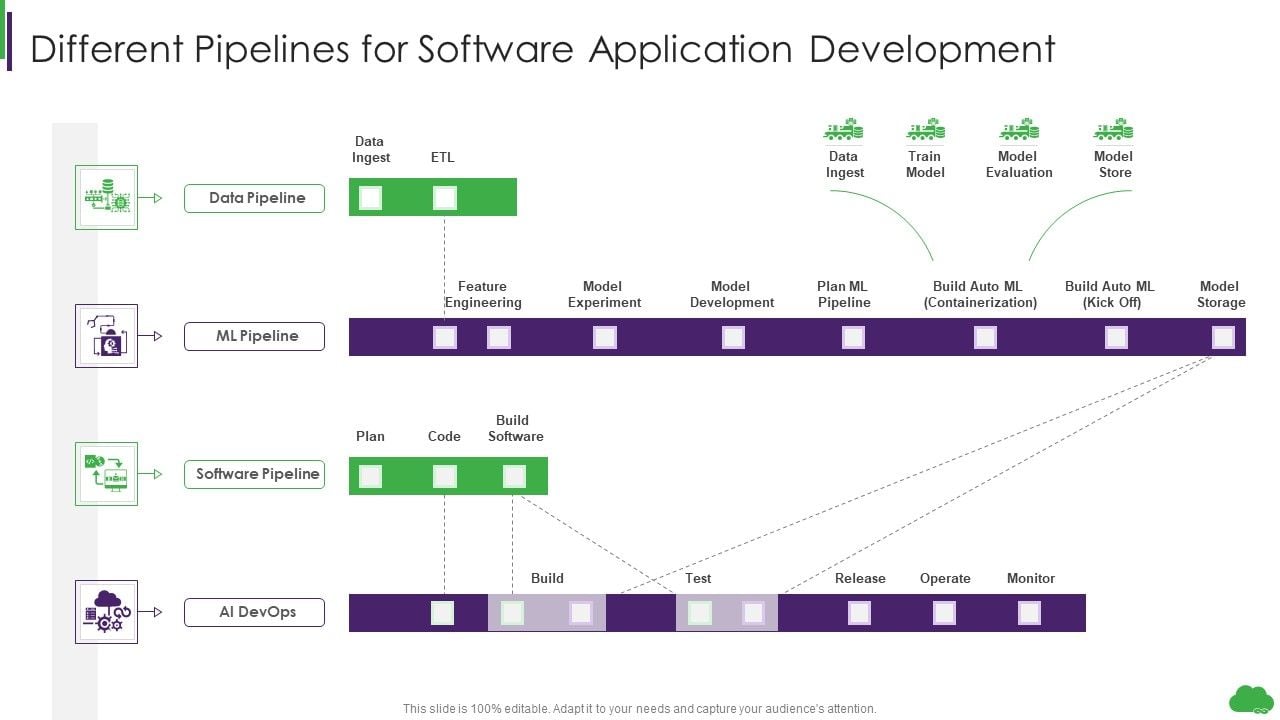This screenshot has width=1280, height=720.
Task: Click the ML Pipeline process icon
Action: click(x=106, y=335)
